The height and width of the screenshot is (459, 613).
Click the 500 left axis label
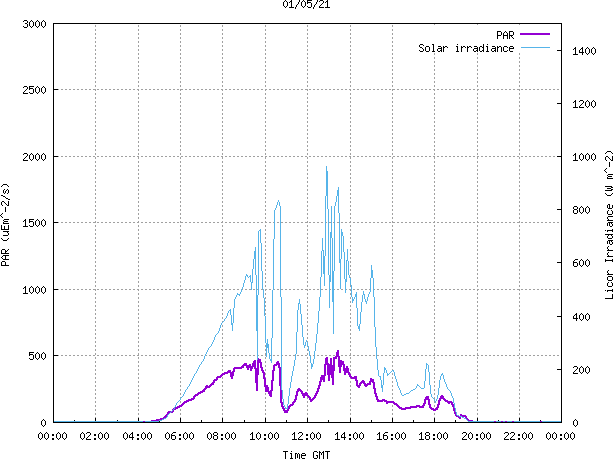tap(38, 356)
